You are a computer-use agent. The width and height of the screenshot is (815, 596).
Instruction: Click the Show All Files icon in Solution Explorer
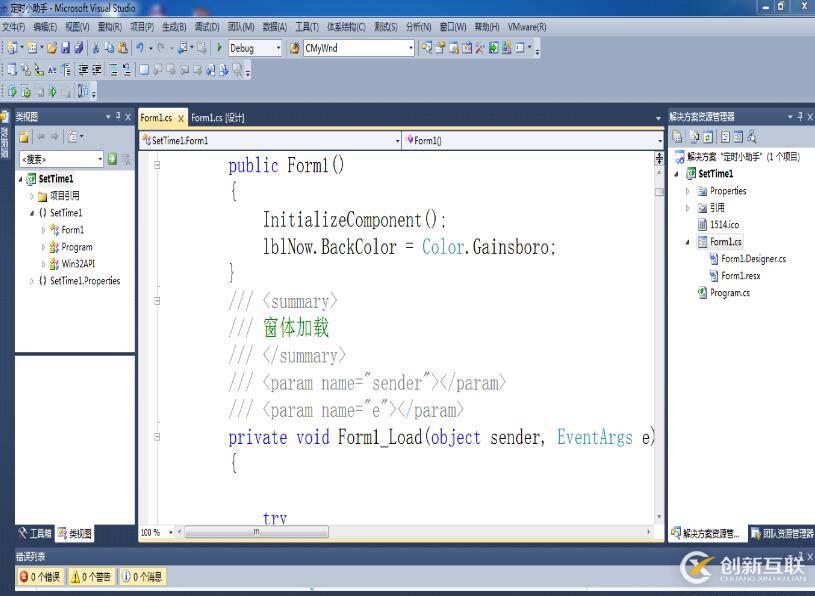[694, 137]
